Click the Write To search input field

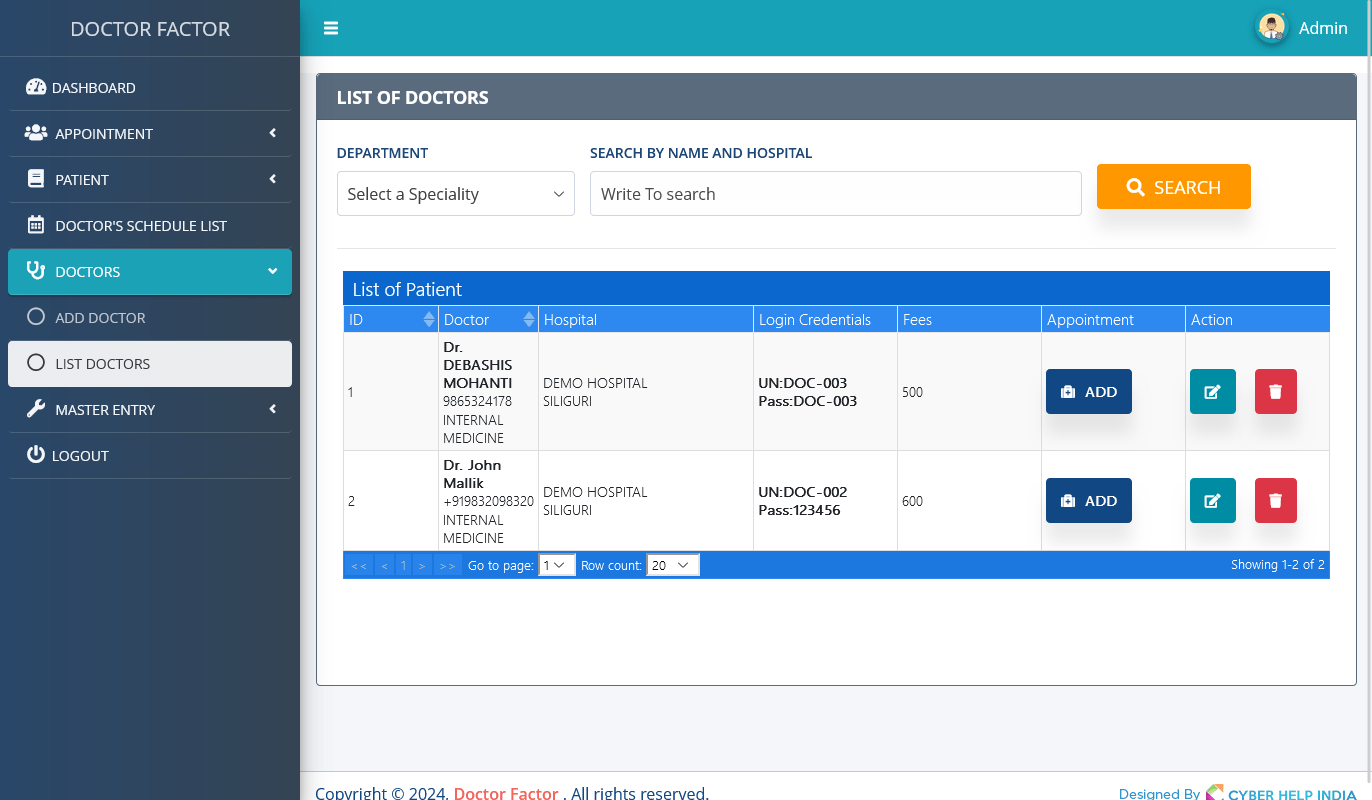tap(835, 194)
